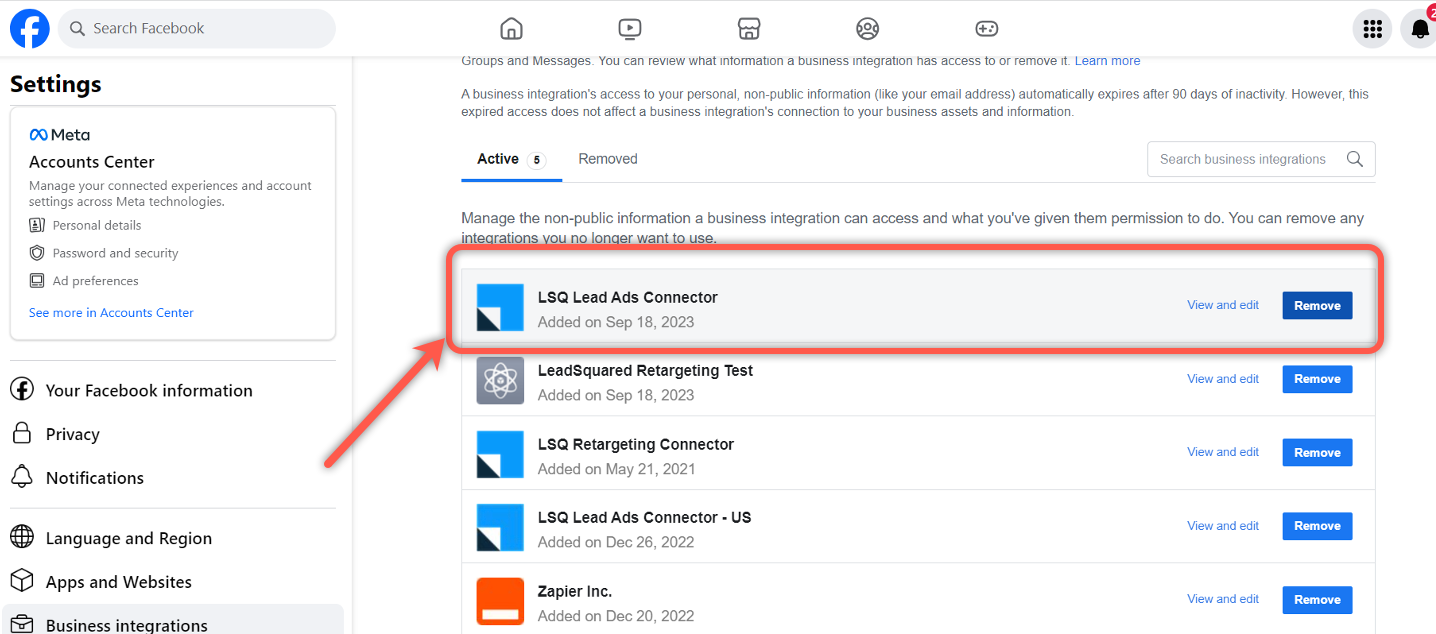Open the Marketplace icon
This screenshot has width=1436, height=634.
point(749,28)
